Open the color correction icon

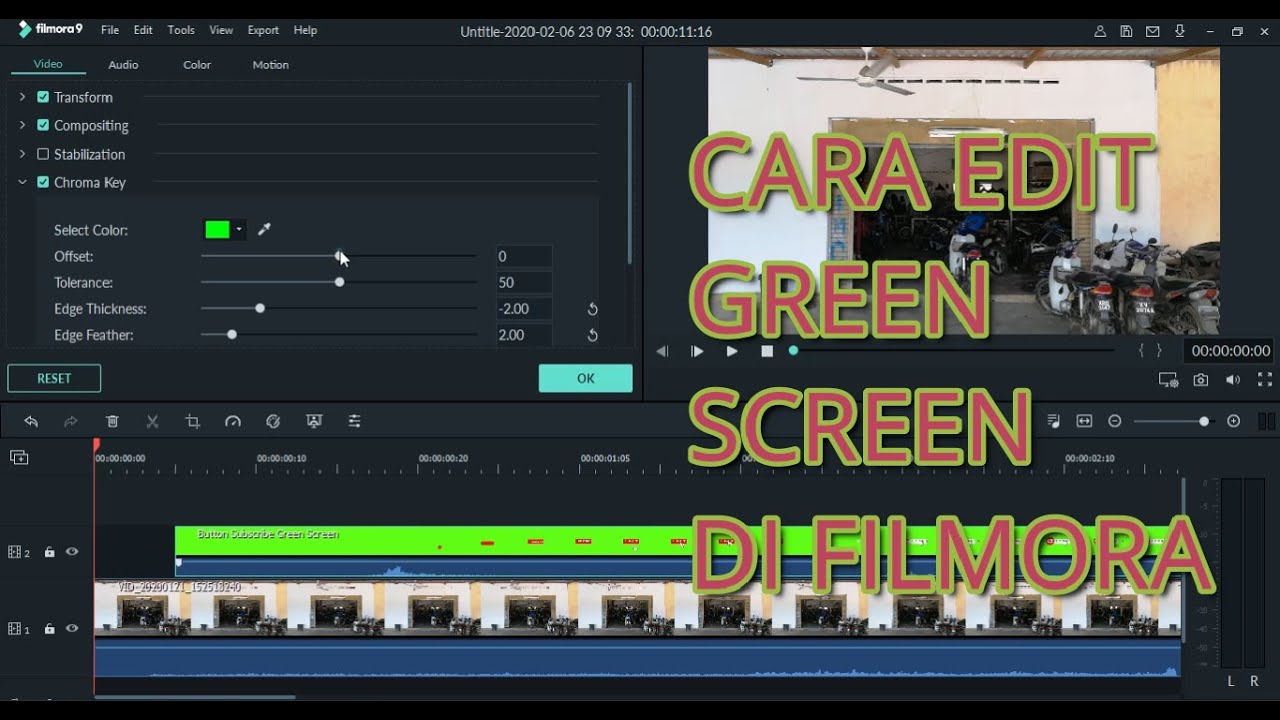click(273, 422)
